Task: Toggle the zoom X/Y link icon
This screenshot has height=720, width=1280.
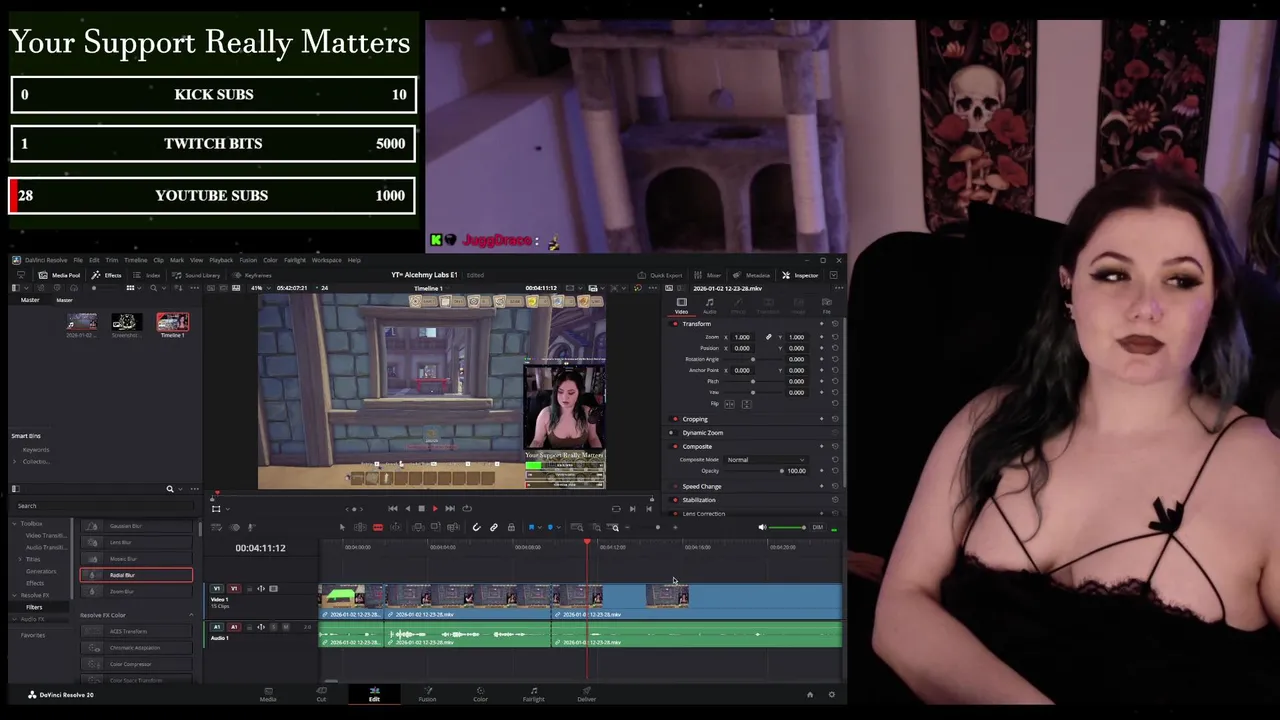Action: tap(768, 337)
